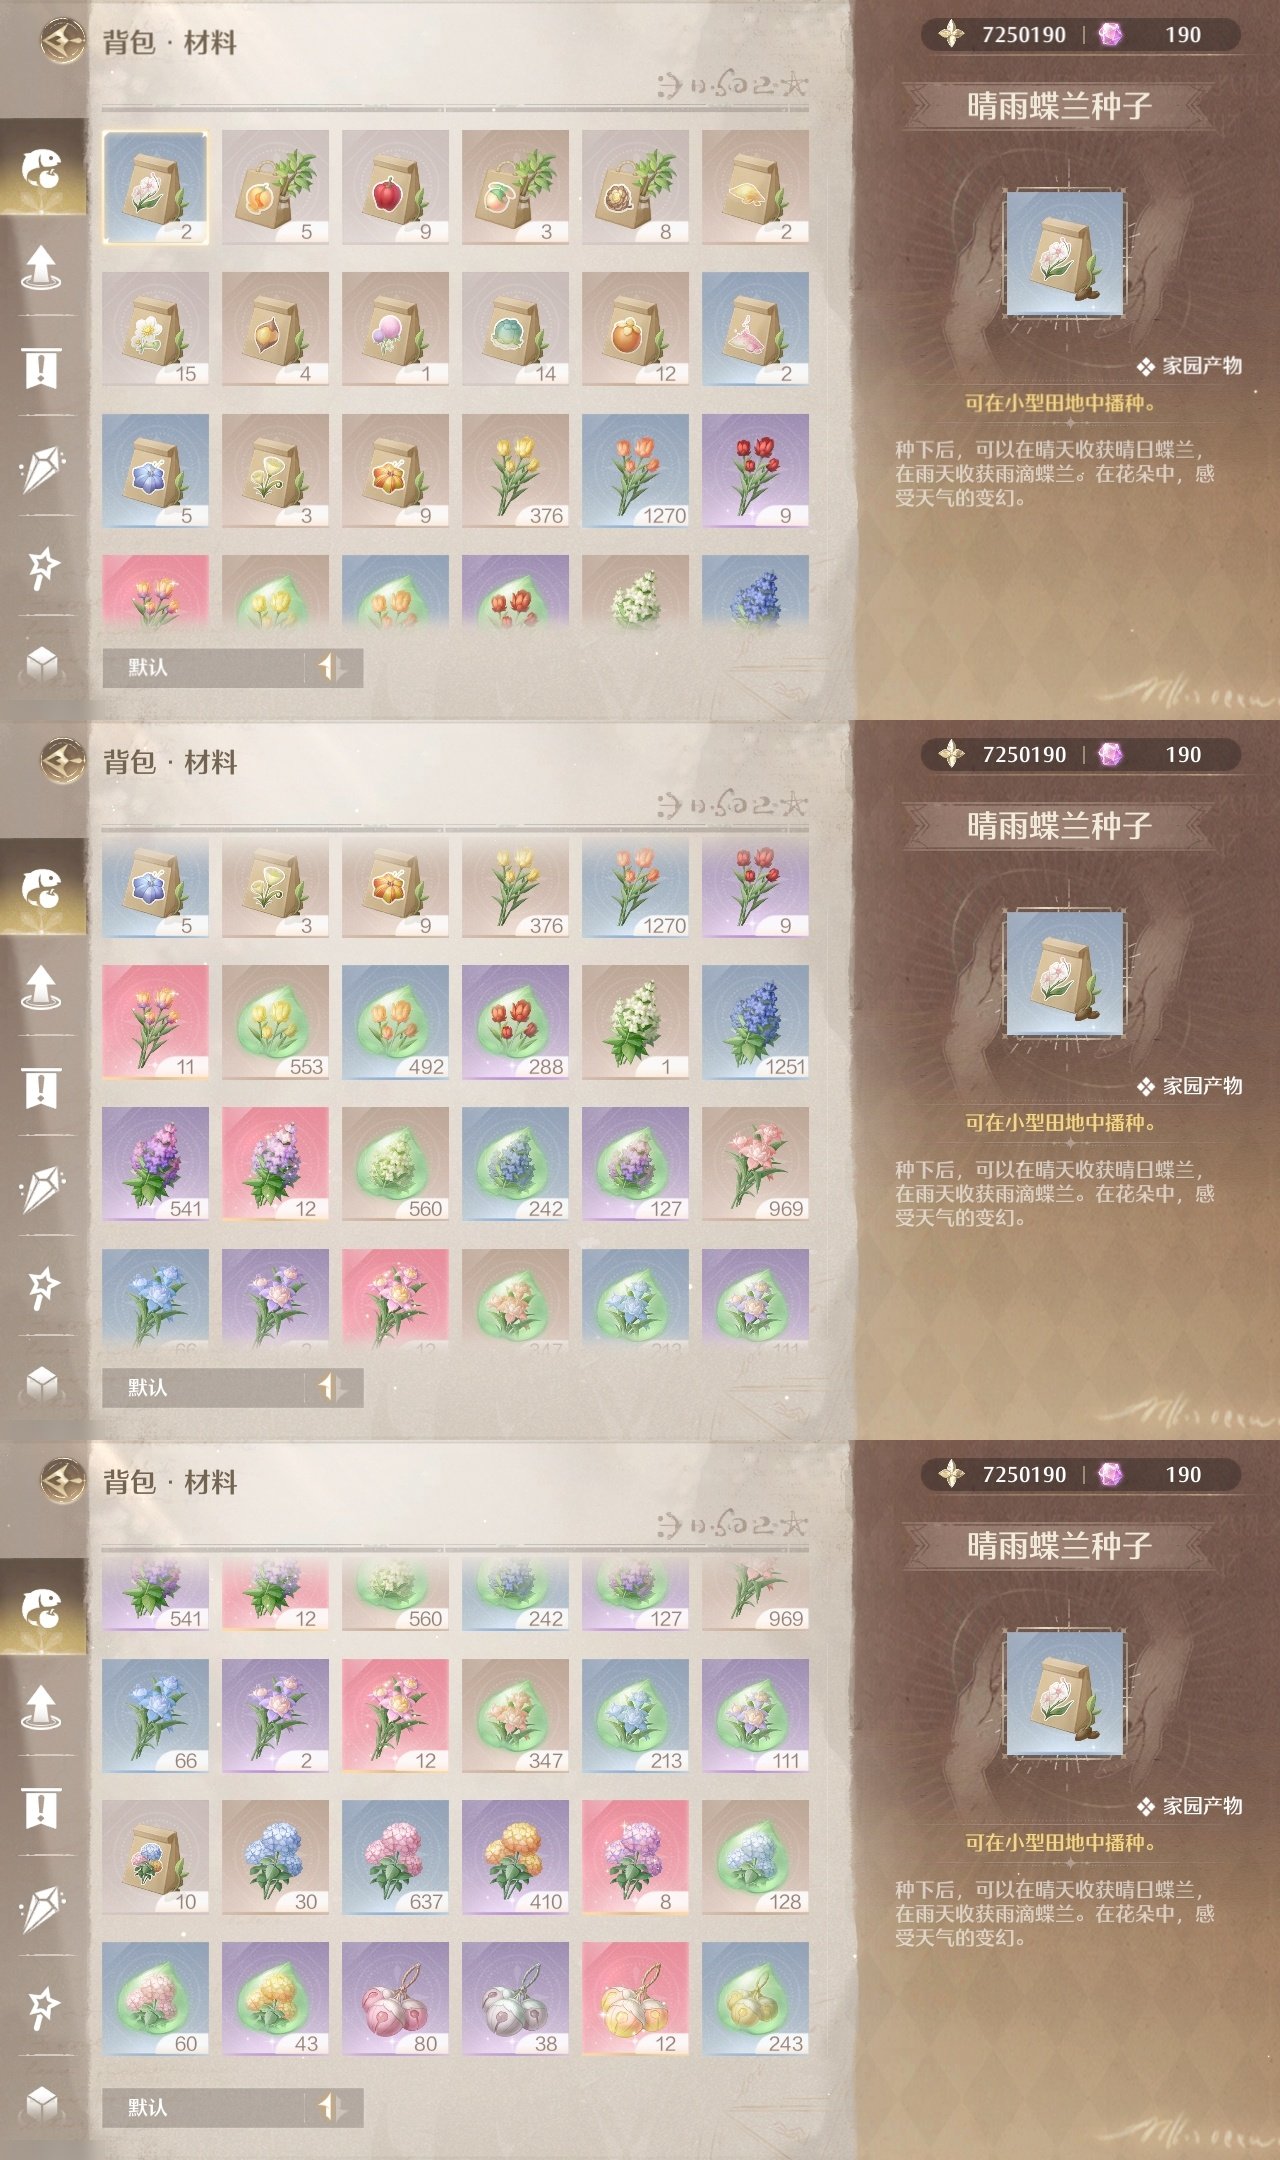Screen dimensions: 1280x2160
Task: Select the yellow hydrangea essence drop showing 43
Action: click(x=275, y=1999)
